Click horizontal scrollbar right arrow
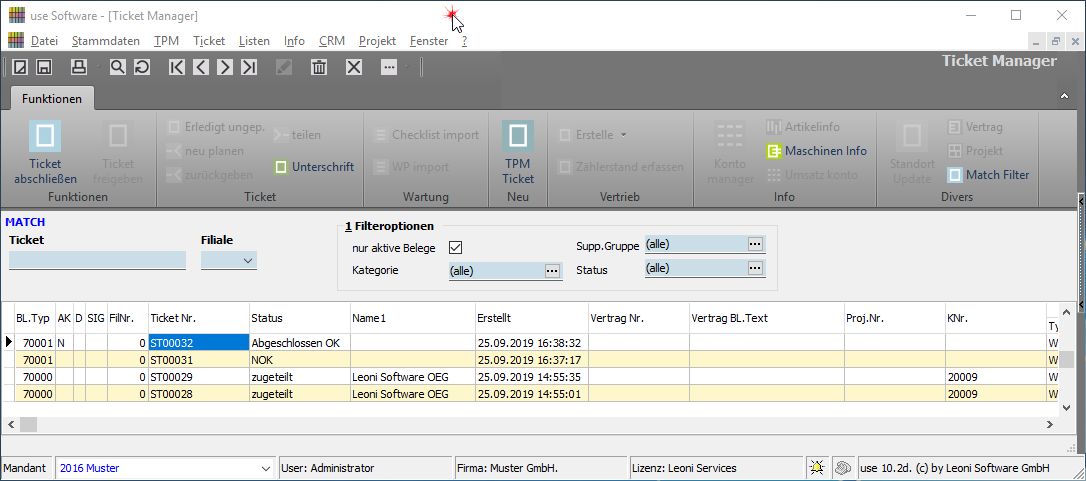 click(x=1049, y=424)
